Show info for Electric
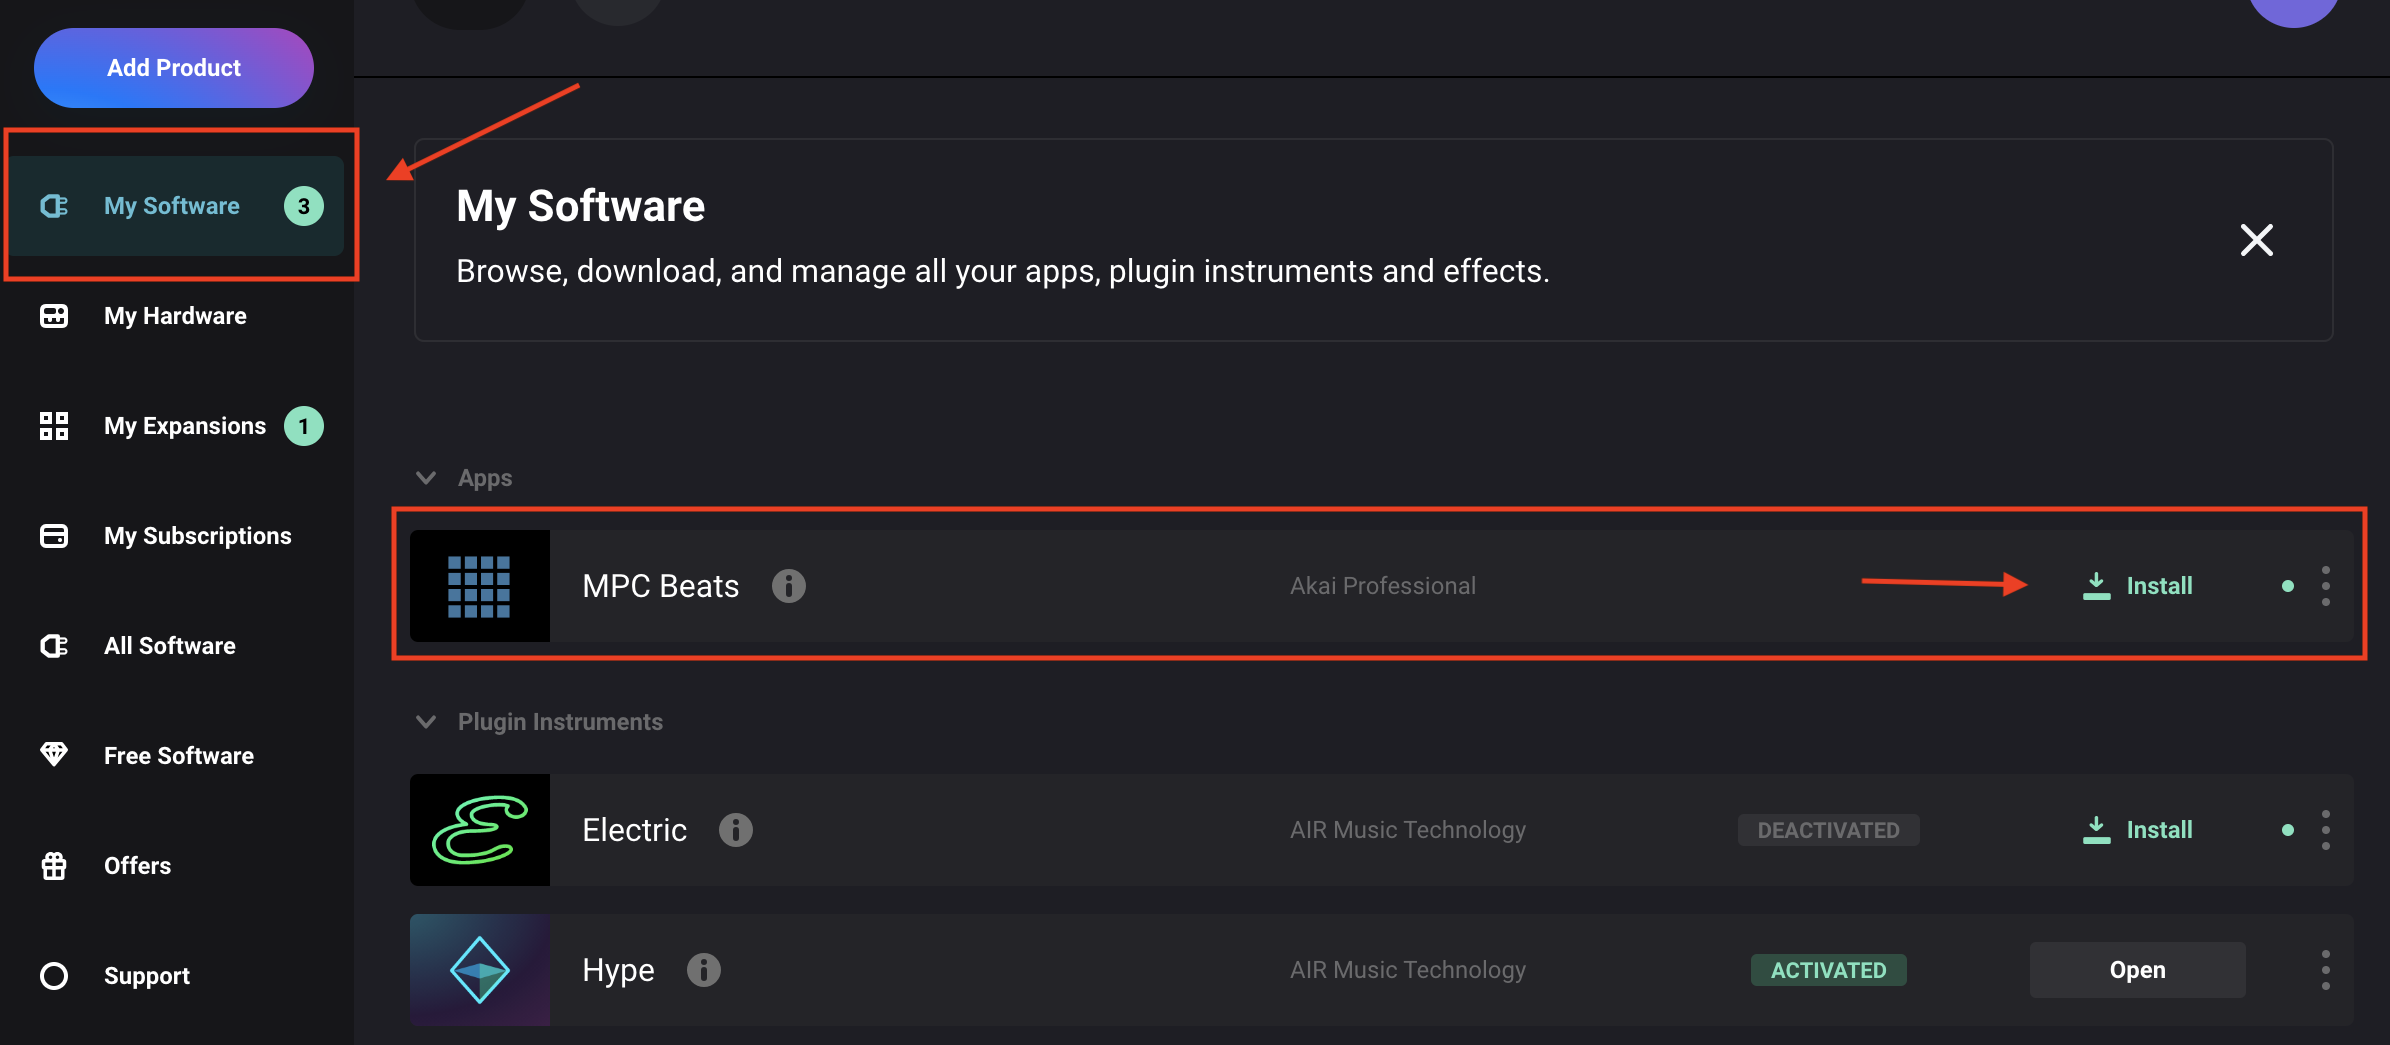2390x1045 pixels. pos(736,830)
